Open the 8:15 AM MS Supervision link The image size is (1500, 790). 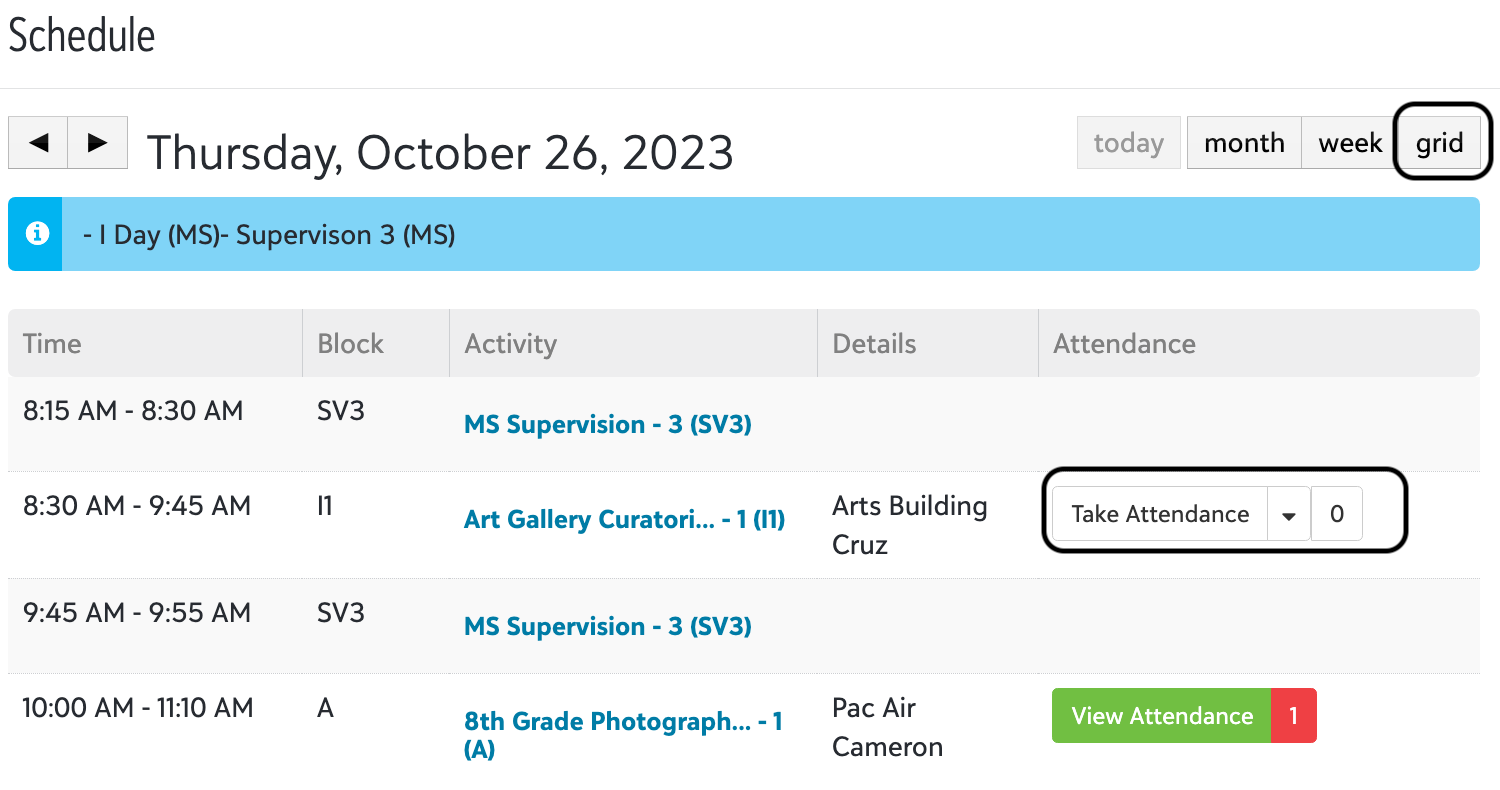608,425
